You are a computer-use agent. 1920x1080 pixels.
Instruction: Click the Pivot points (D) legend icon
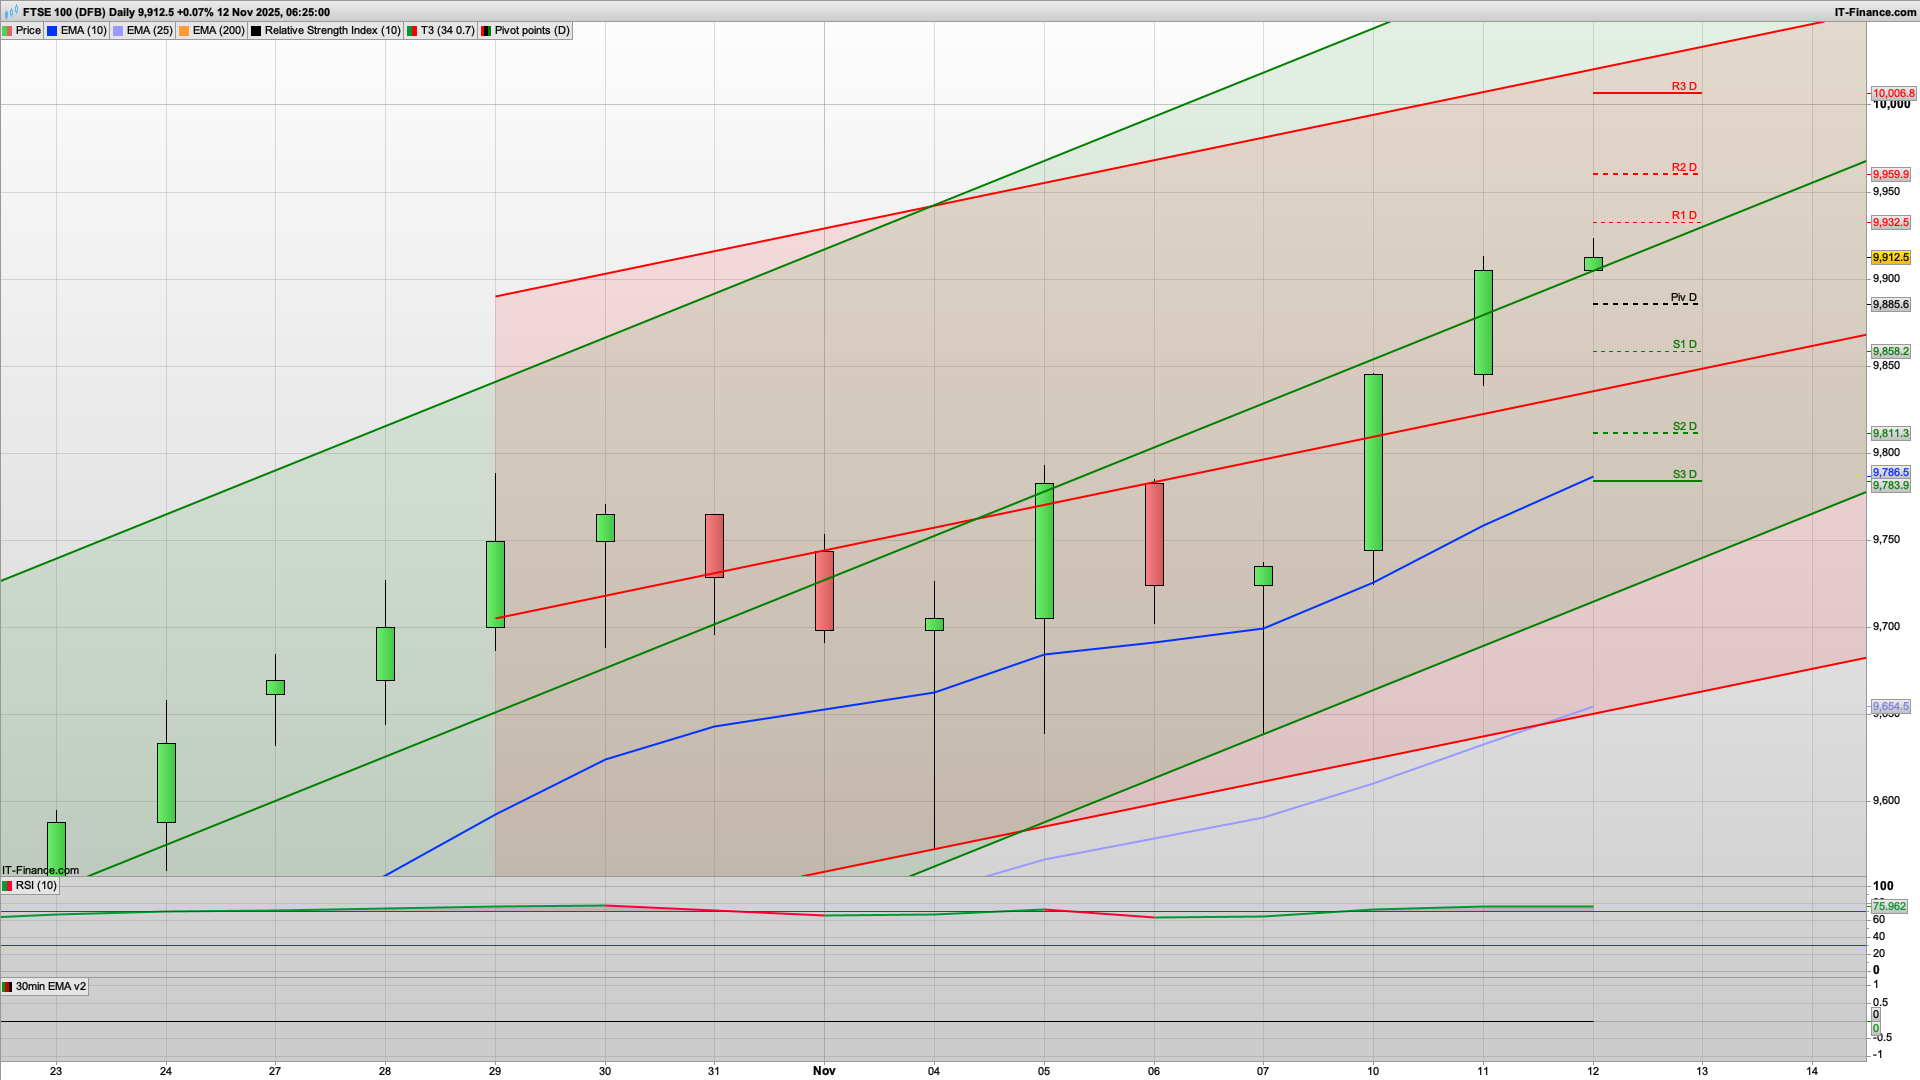(488, 30)
